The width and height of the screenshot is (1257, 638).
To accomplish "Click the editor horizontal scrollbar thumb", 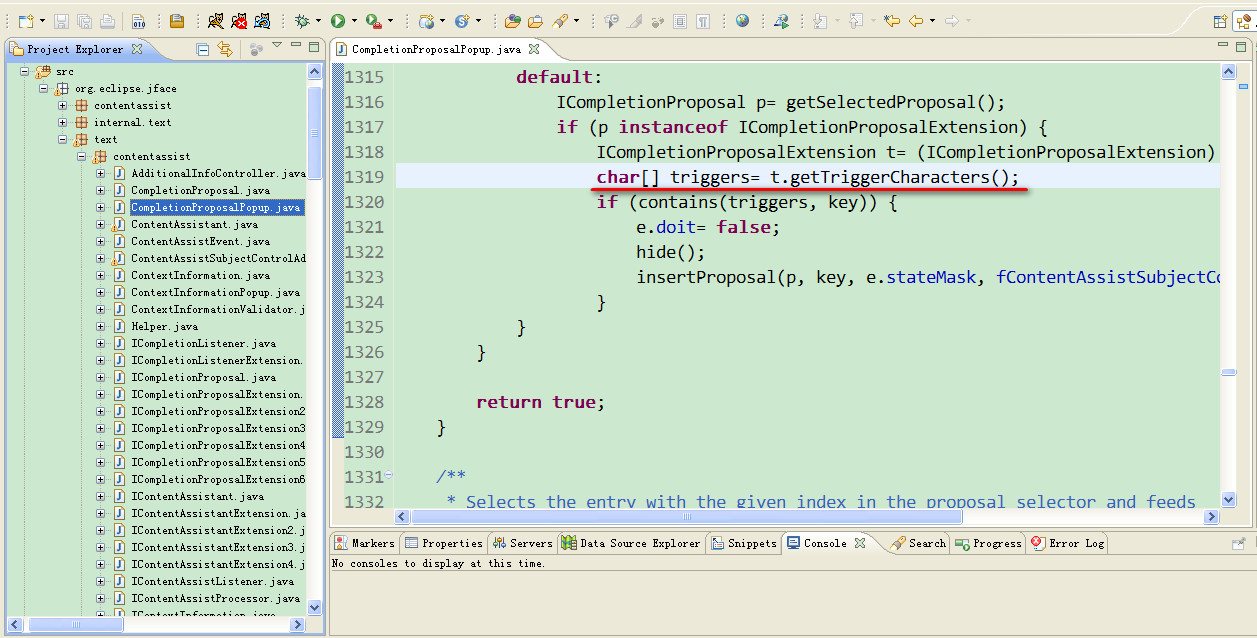I will (686, 517).
